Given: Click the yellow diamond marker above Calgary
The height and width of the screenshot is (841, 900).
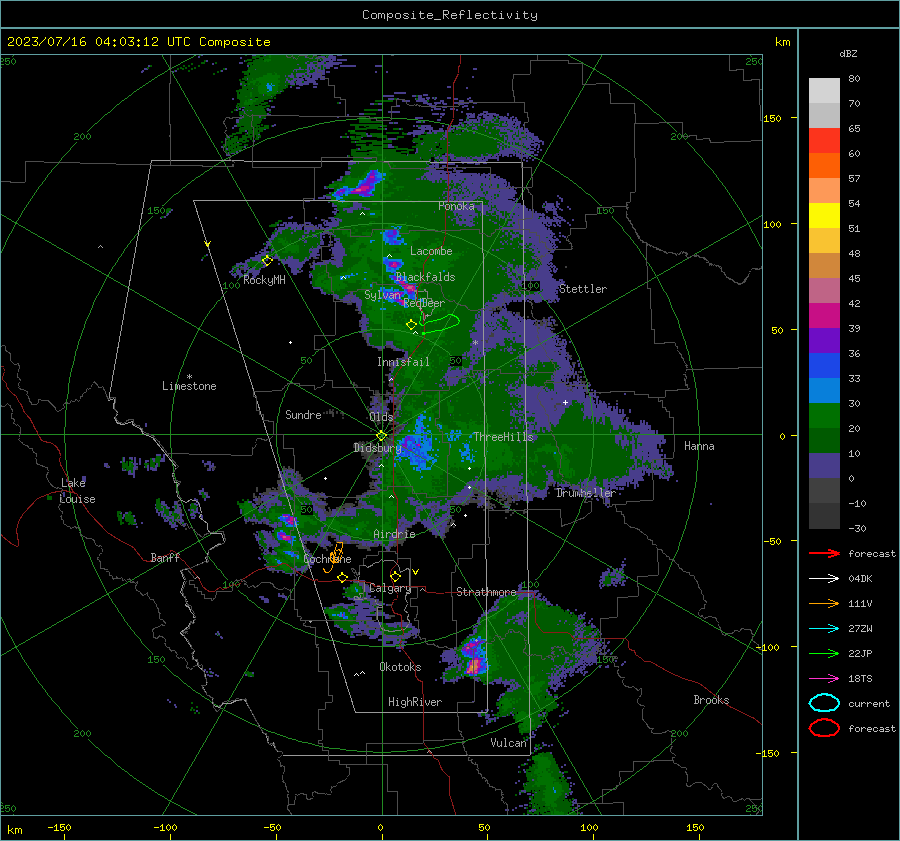Looking at the screenshot, I should tap(395, 576).
